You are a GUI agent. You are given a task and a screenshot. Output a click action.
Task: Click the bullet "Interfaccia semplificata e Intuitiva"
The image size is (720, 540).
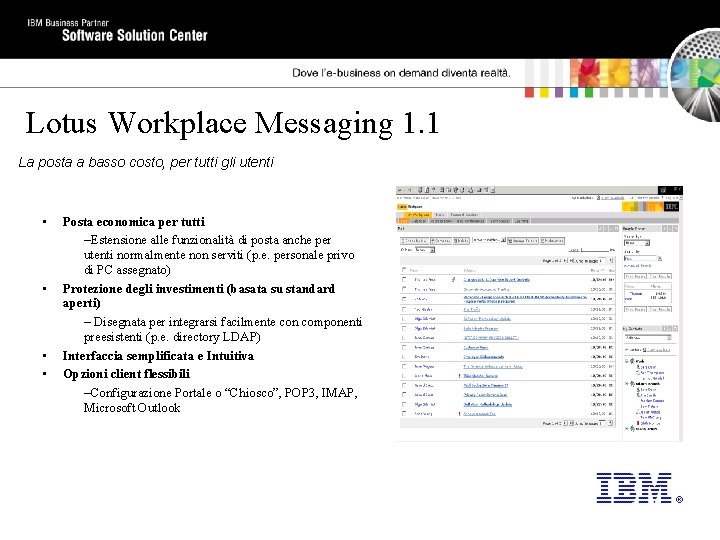(x=158, y=356)
